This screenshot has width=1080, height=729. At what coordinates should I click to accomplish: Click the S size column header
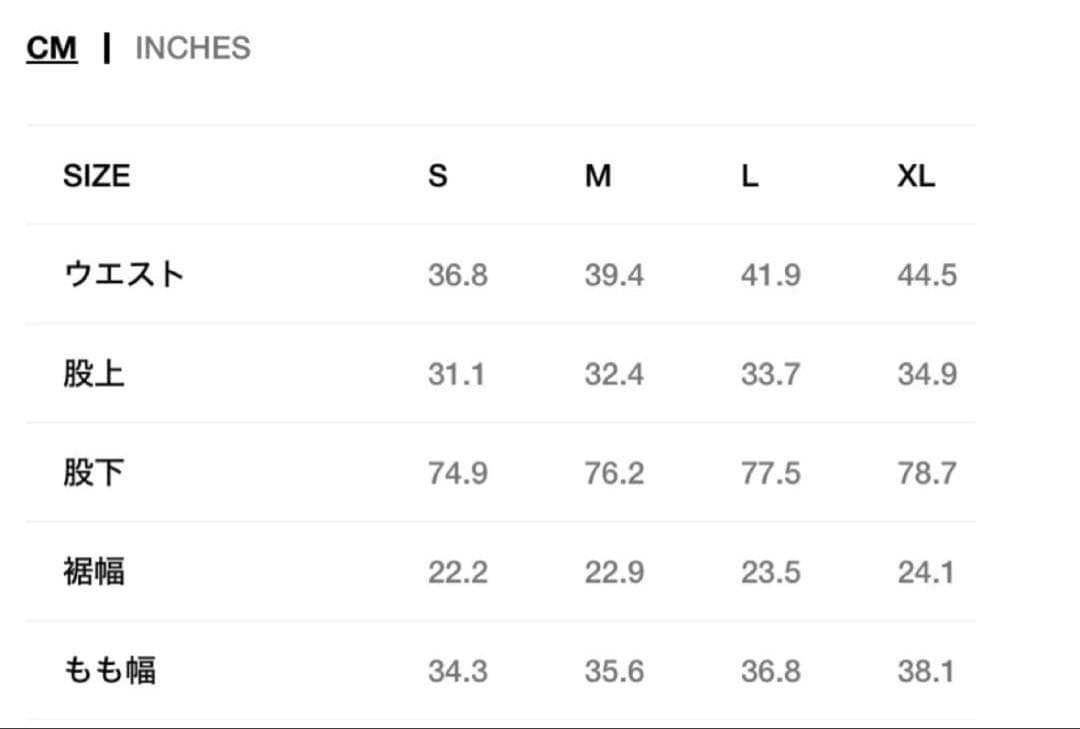[438, 176]
